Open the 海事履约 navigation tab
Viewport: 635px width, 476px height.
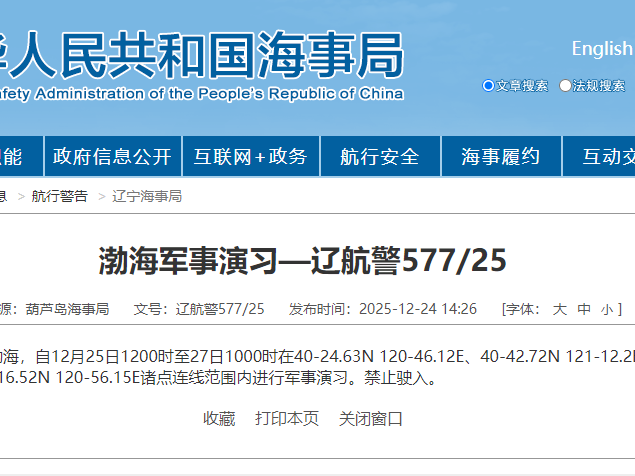point(500,156)
